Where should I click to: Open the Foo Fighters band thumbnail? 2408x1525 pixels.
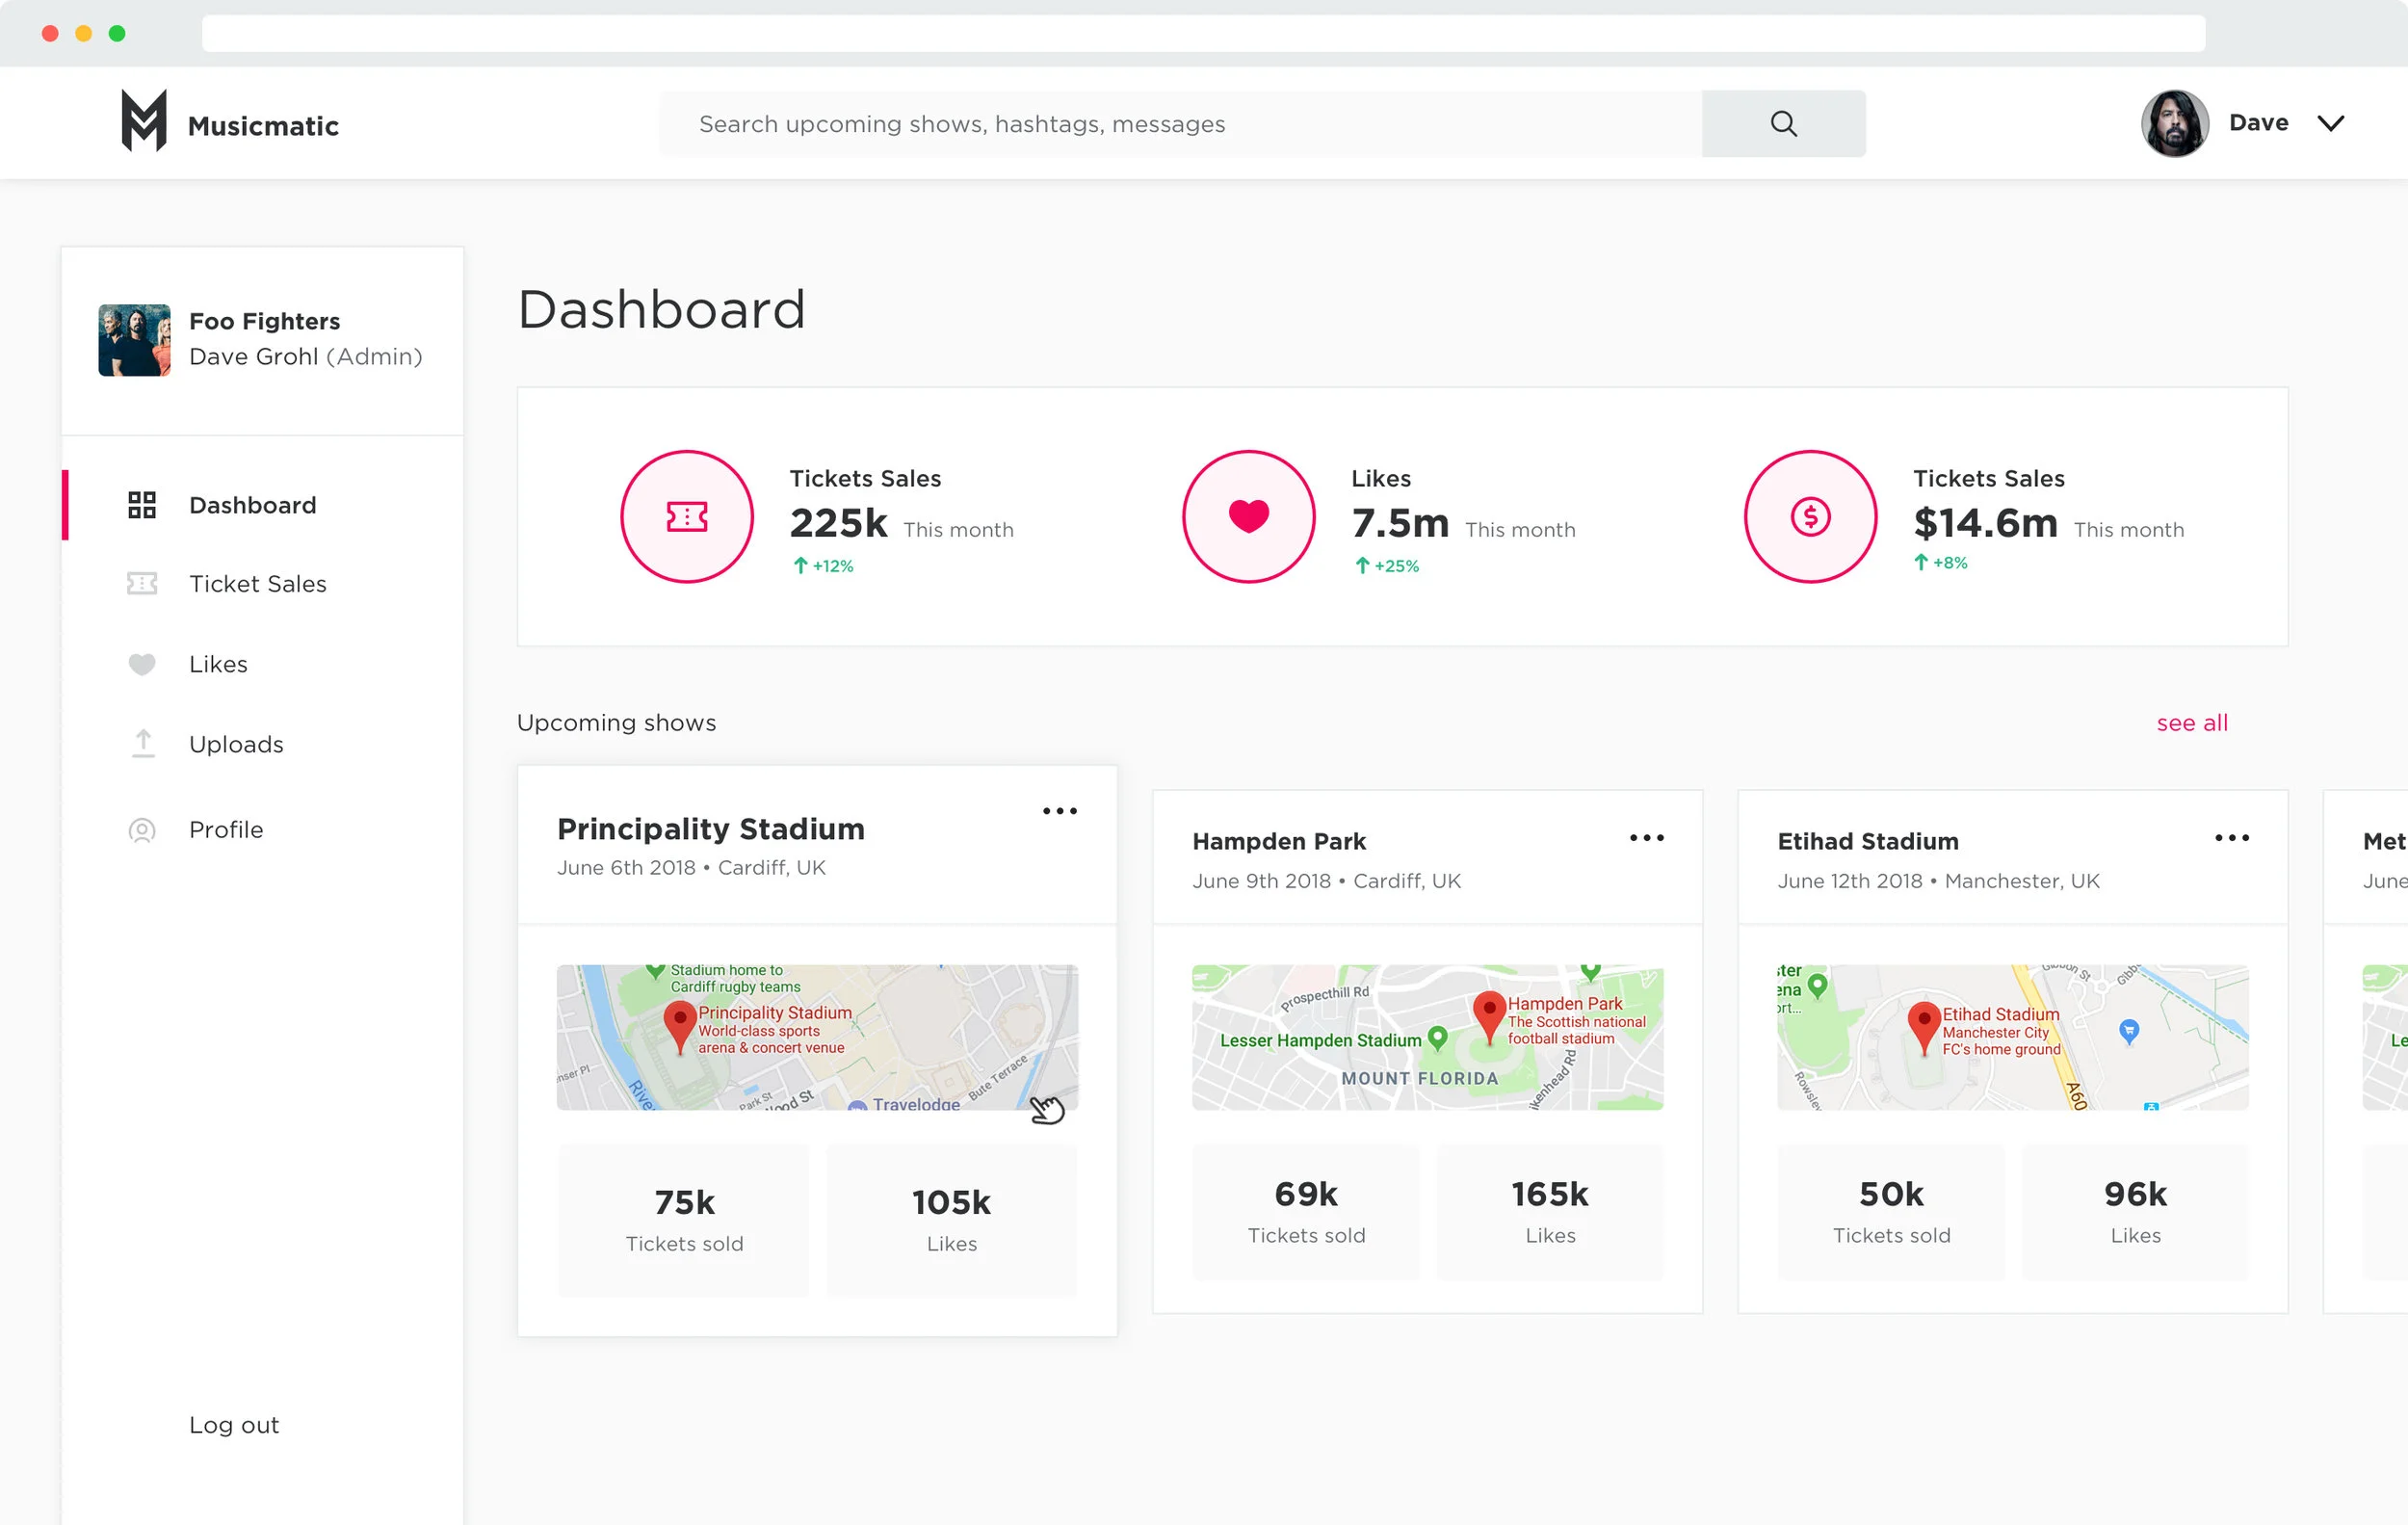click(134, 340)
